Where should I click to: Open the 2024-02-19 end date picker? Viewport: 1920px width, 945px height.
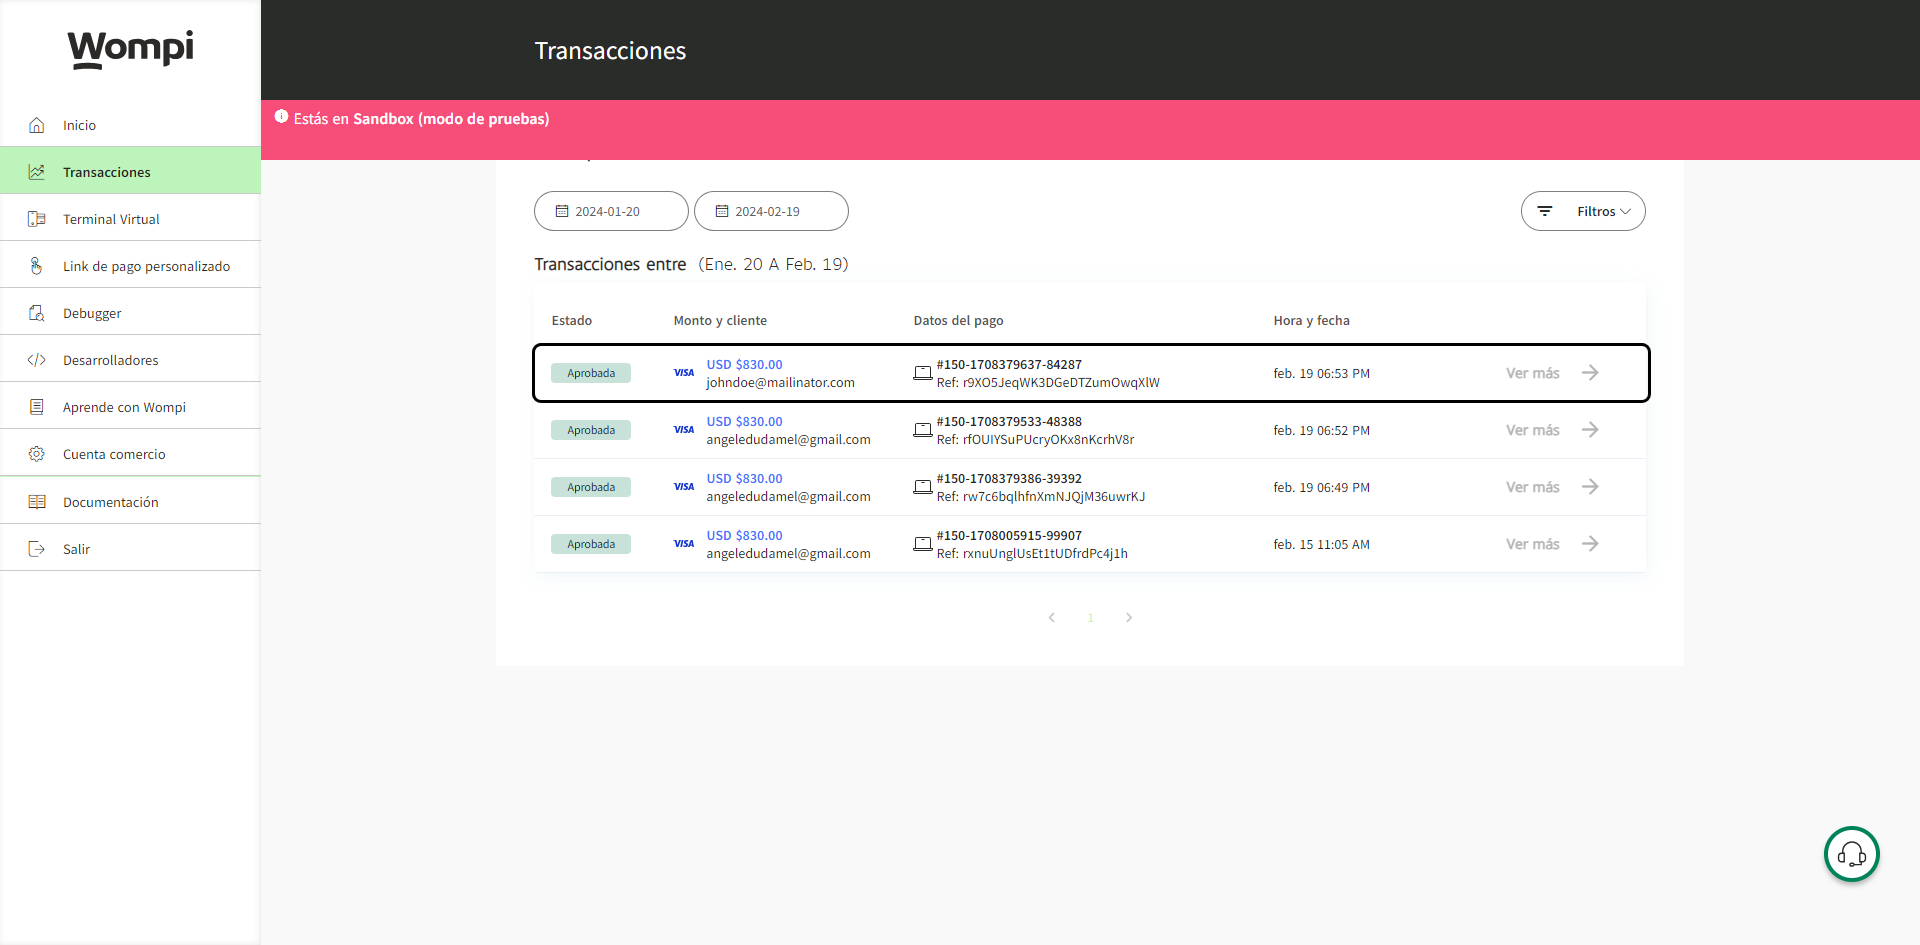click(x=771, y=211)
